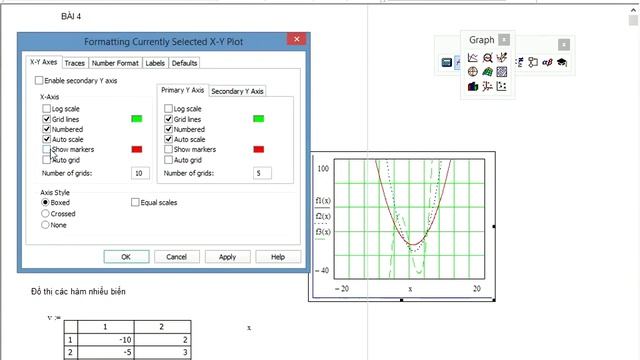Open the Greek symbol toolbar icon
Image resolution: width=640 pixels, height=360 pixels.
click(x=547, y=62)
